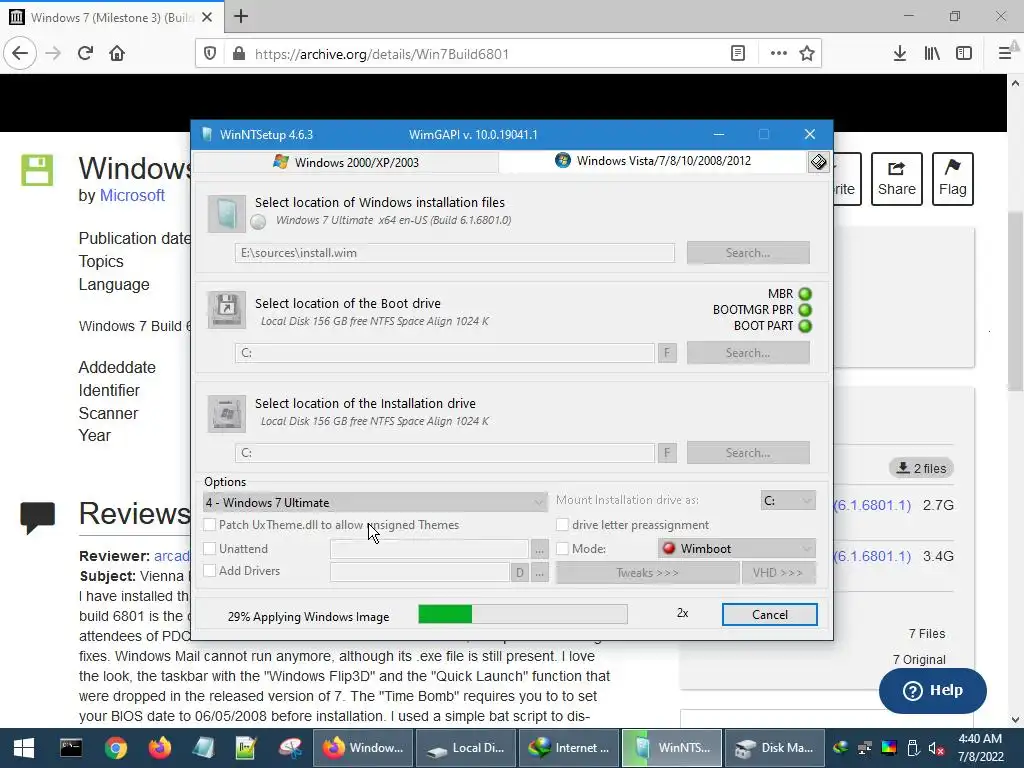The height and width of the screenshot is (768, 1024).
Task: Go to Firefox home page icon
Action: tap(117, 54)
